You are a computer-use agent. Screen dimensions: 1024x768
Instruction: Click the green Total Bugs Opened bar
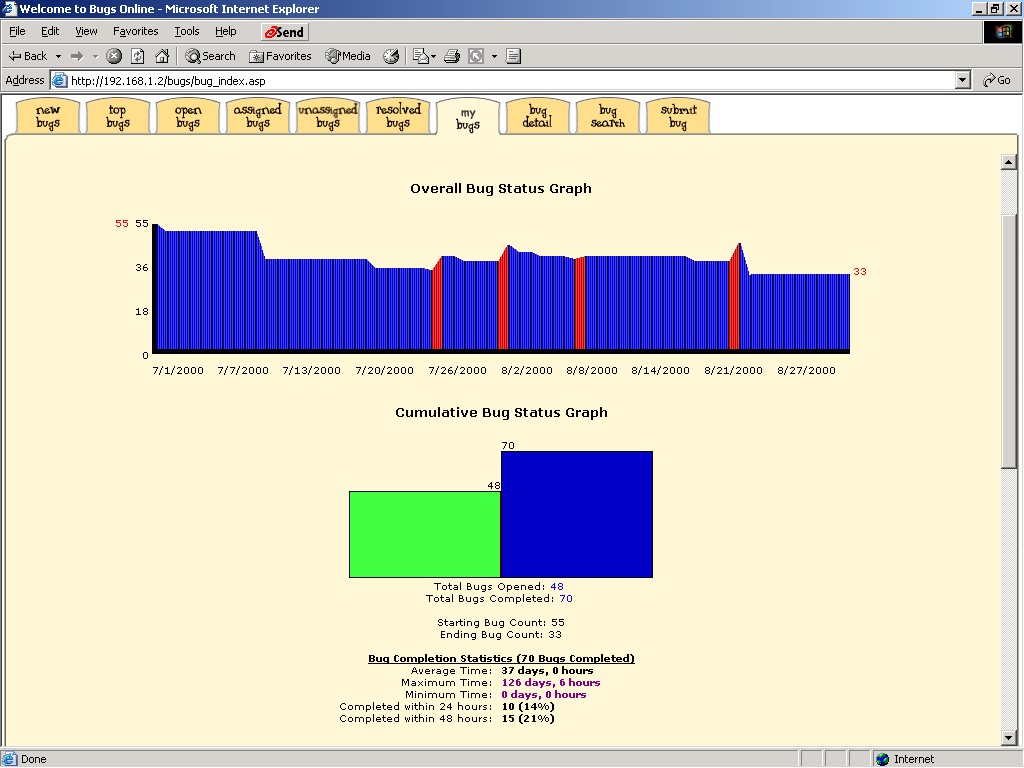pos(424,534)
